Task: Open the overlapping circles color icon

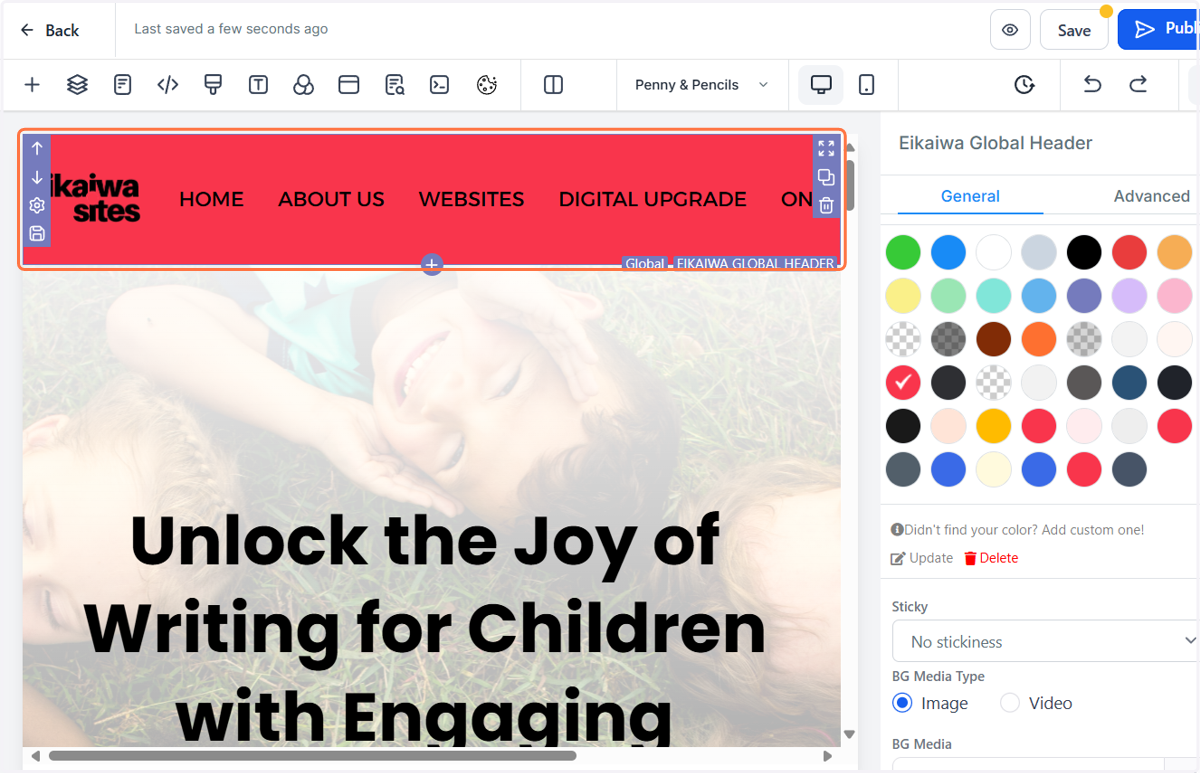Action: click(303, 85)
